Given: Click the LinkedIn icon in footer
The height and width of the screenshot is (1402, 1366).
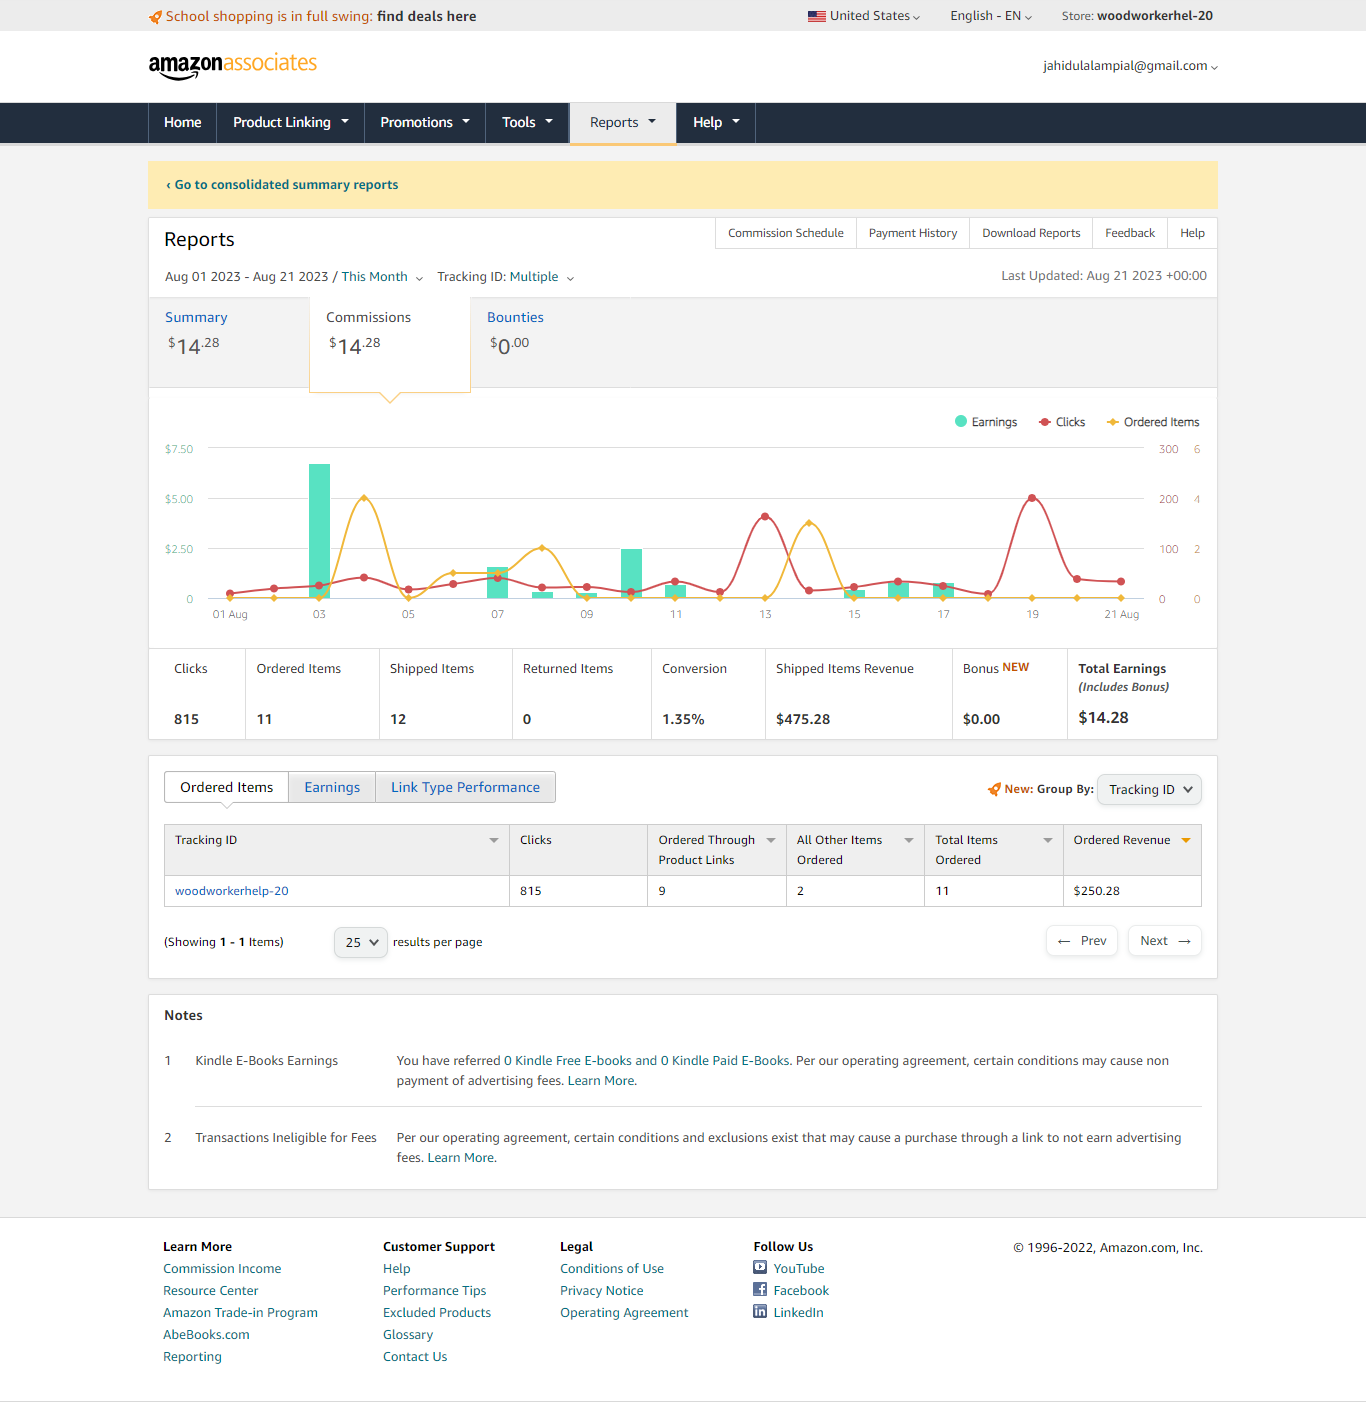Looking at the screenshot, I should [x=760, y=1311].
